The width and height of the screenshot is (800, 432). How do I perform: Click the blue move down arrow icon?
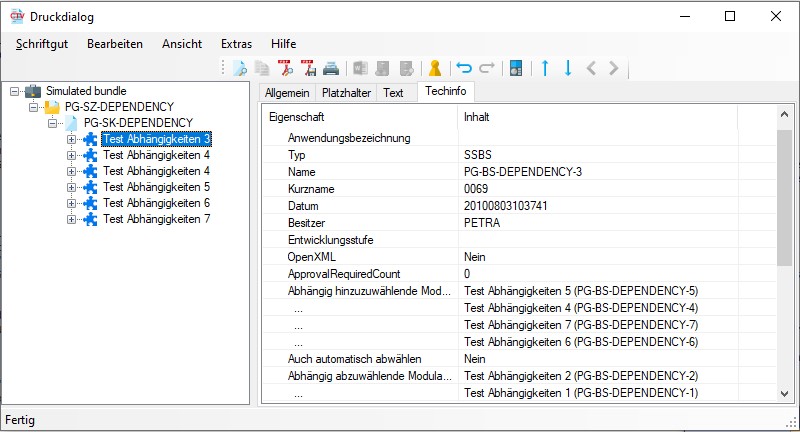[x=568, y=69]
